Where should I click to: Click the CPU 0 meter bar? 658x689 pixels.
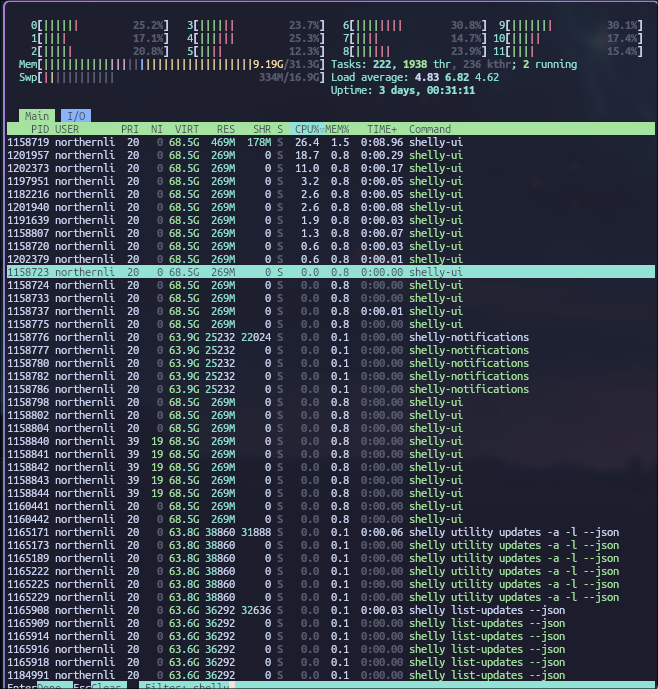(100, 25)
